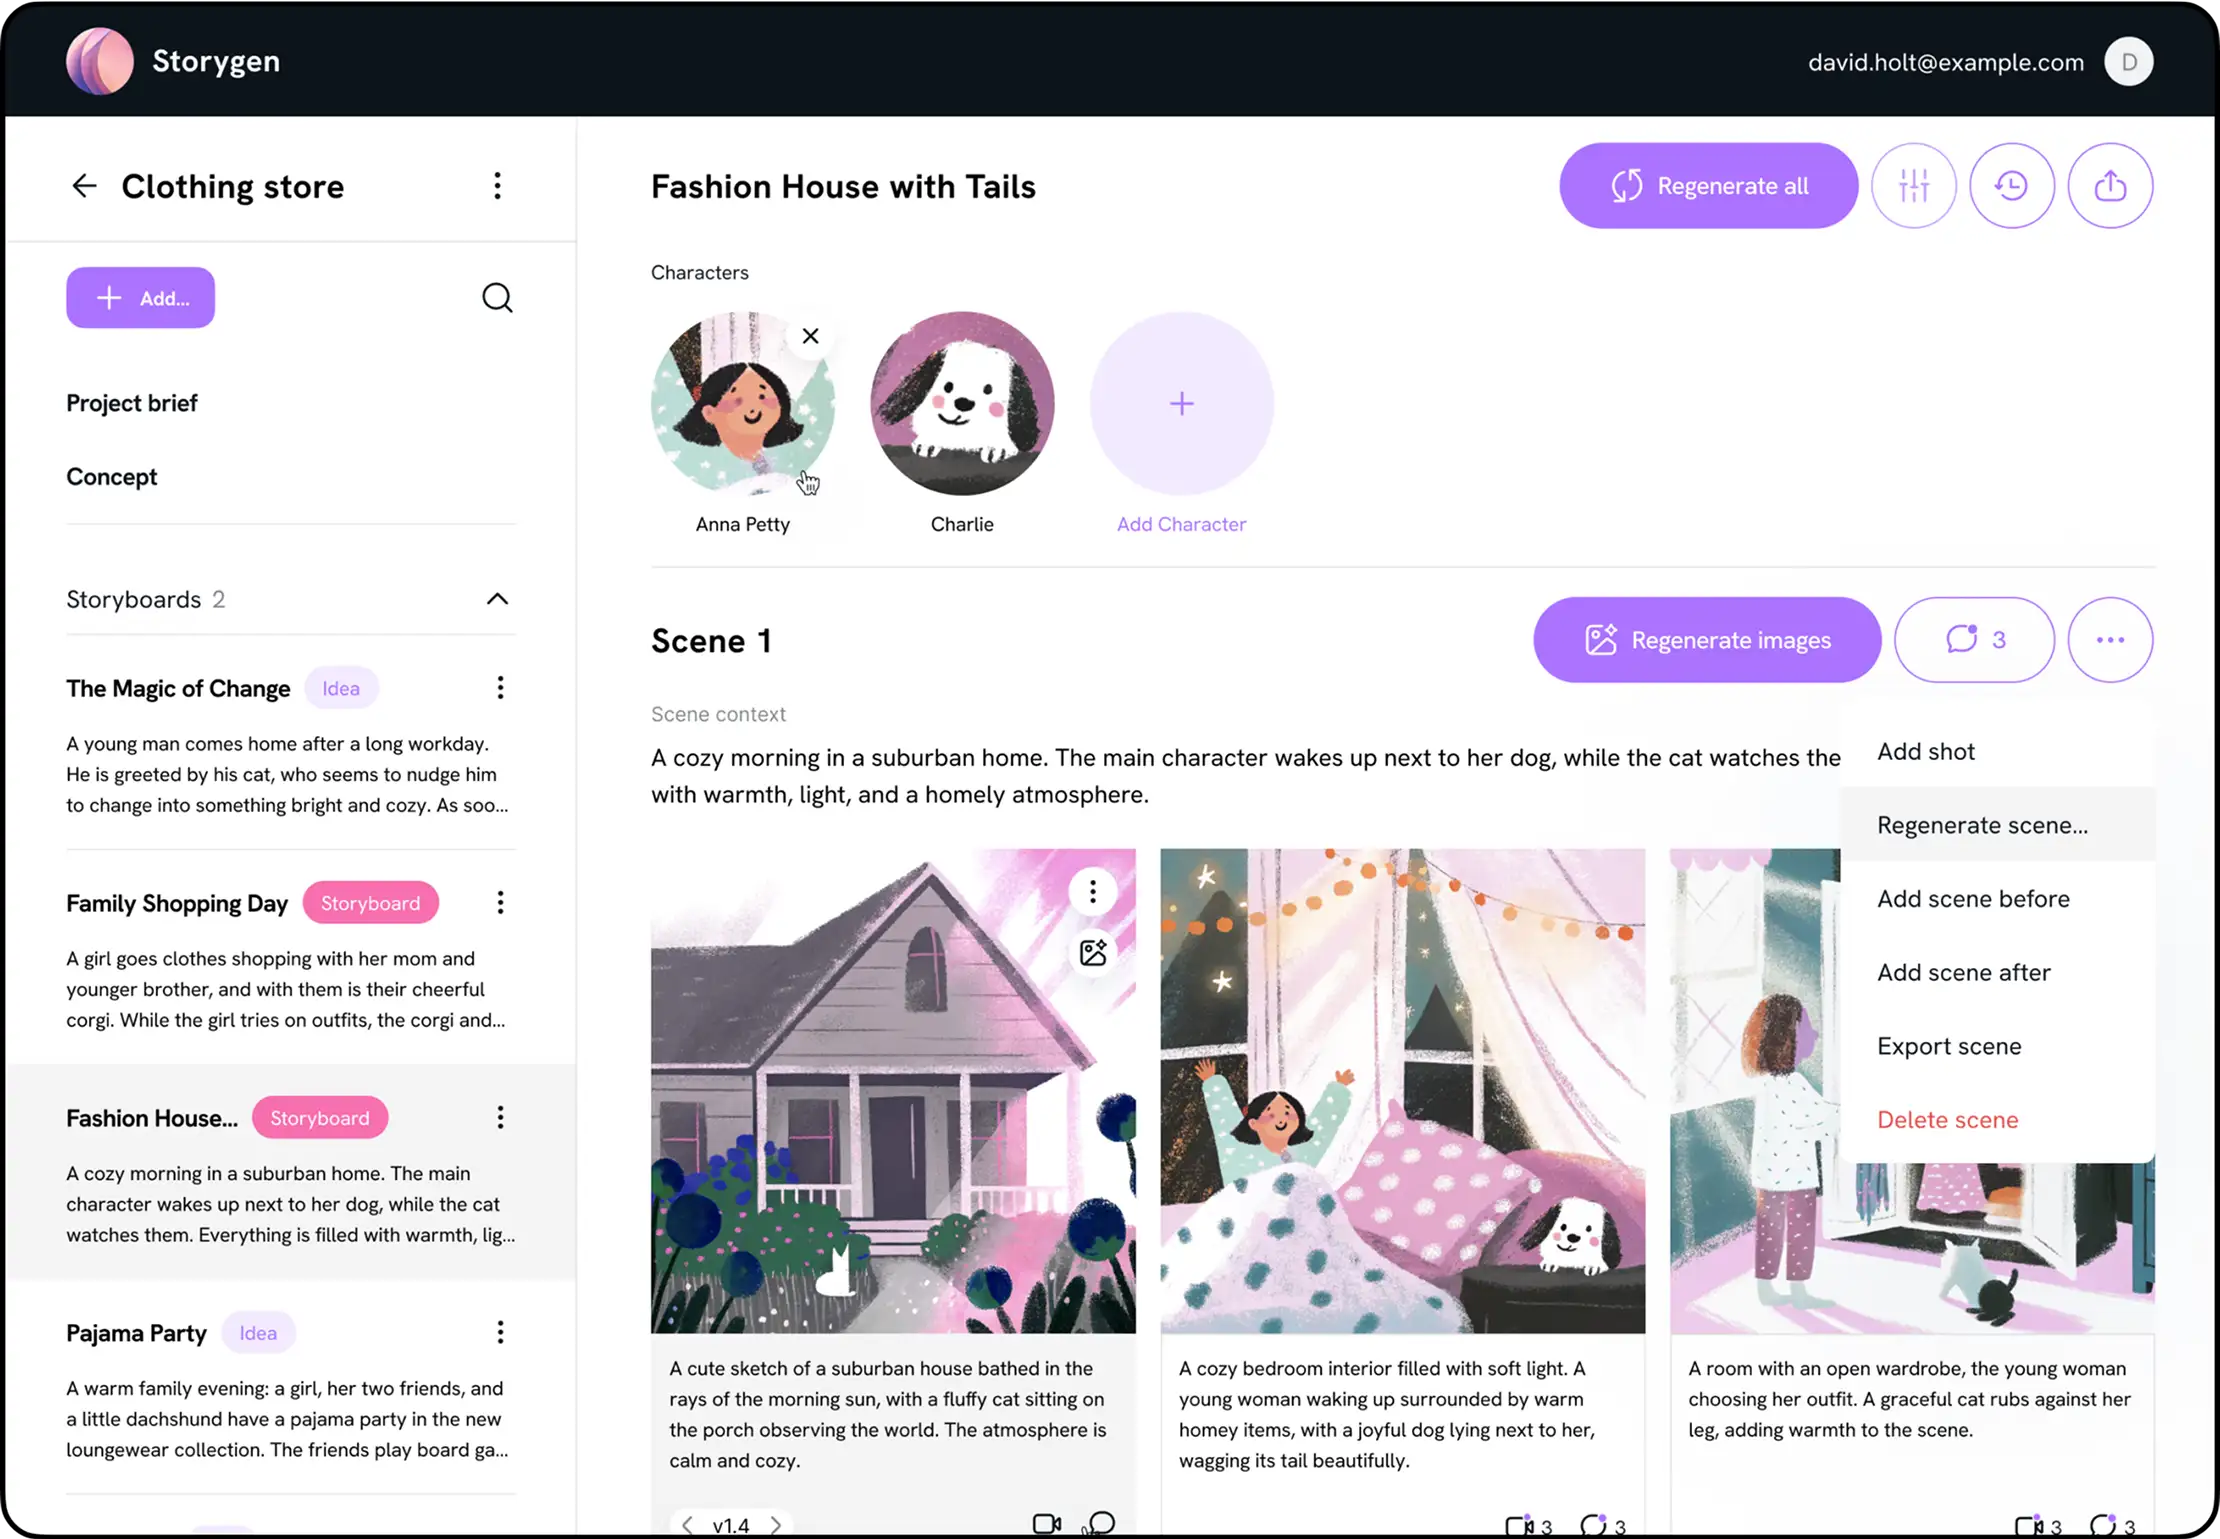
Task: Go back using the left arrow icon
Action: tap(84, 186)
